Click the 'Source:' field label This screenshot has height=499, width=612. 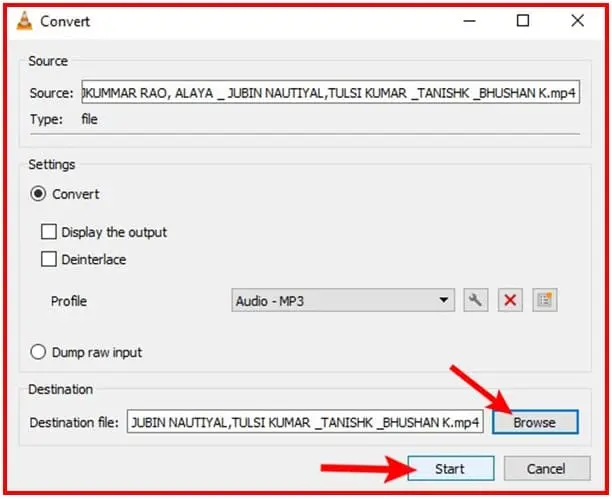click(52, 93)
